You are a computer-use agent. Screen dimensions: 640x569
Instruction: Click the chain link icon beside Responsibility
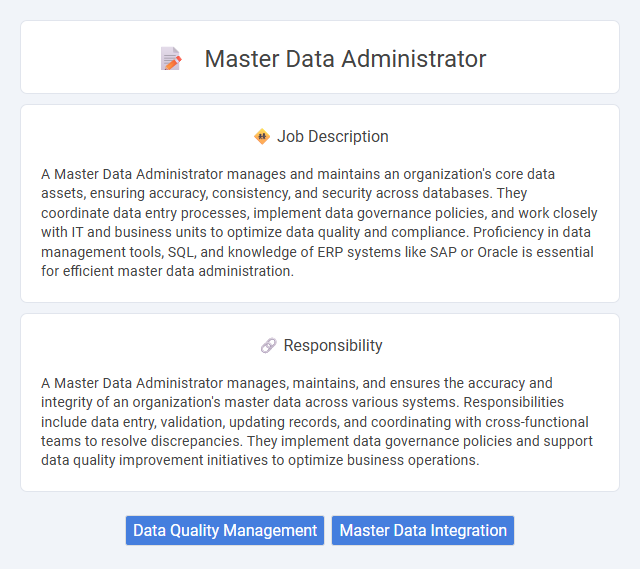(x=269, y=346)
